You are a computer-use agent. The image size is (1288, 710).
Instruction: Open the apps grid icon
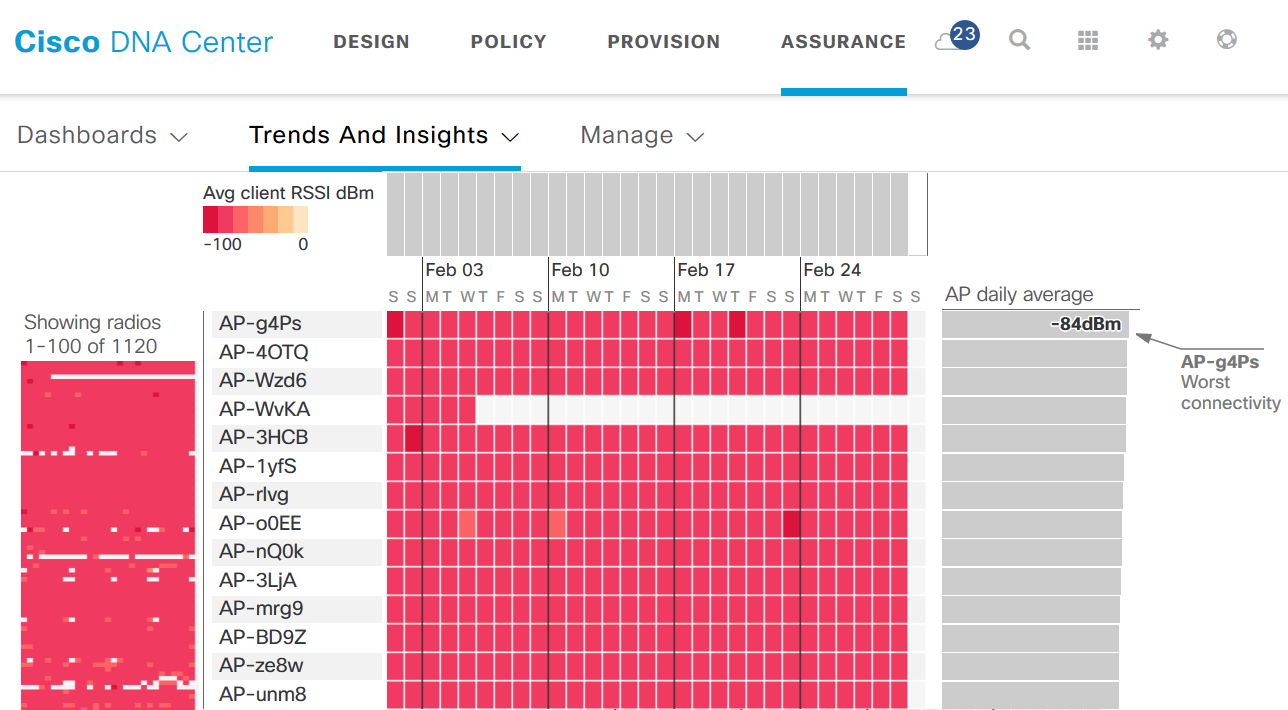point(1088,40)
